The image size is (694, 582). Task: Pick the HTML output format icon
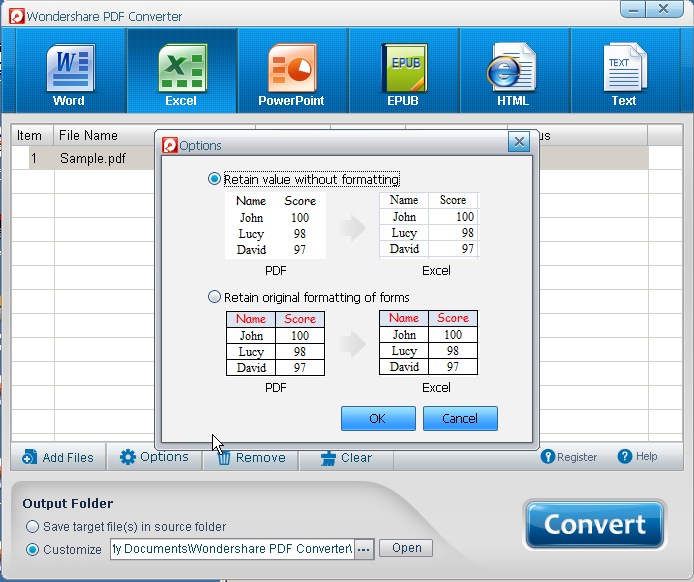513,68
